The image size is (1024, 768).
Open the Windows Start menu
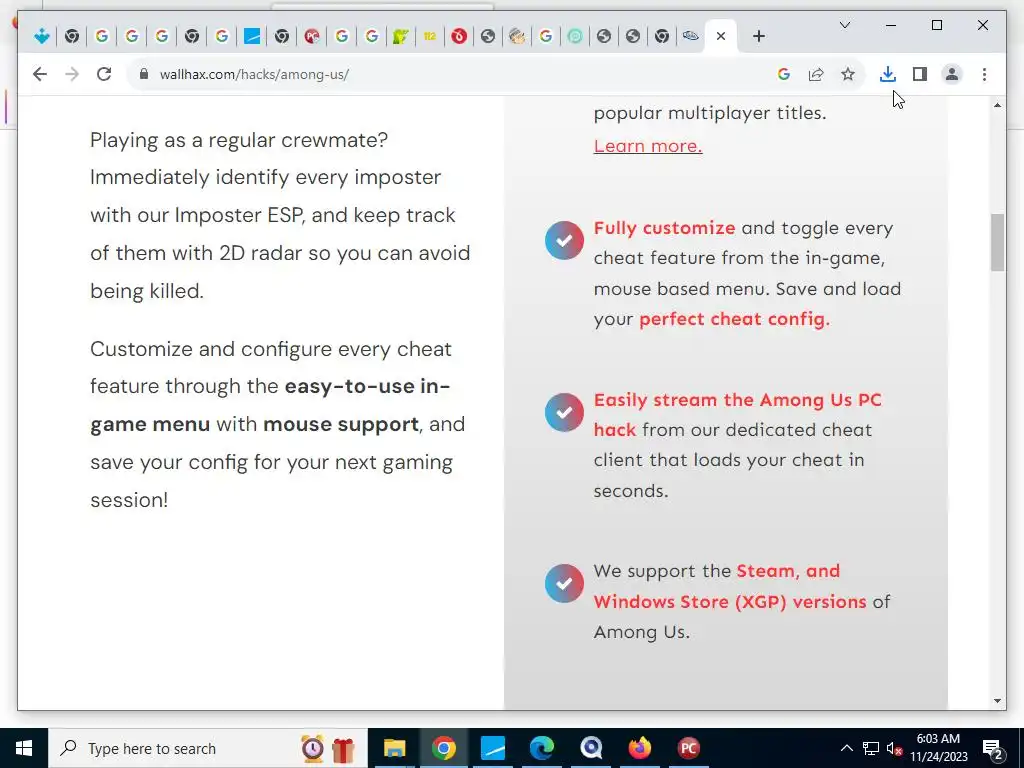24,748
